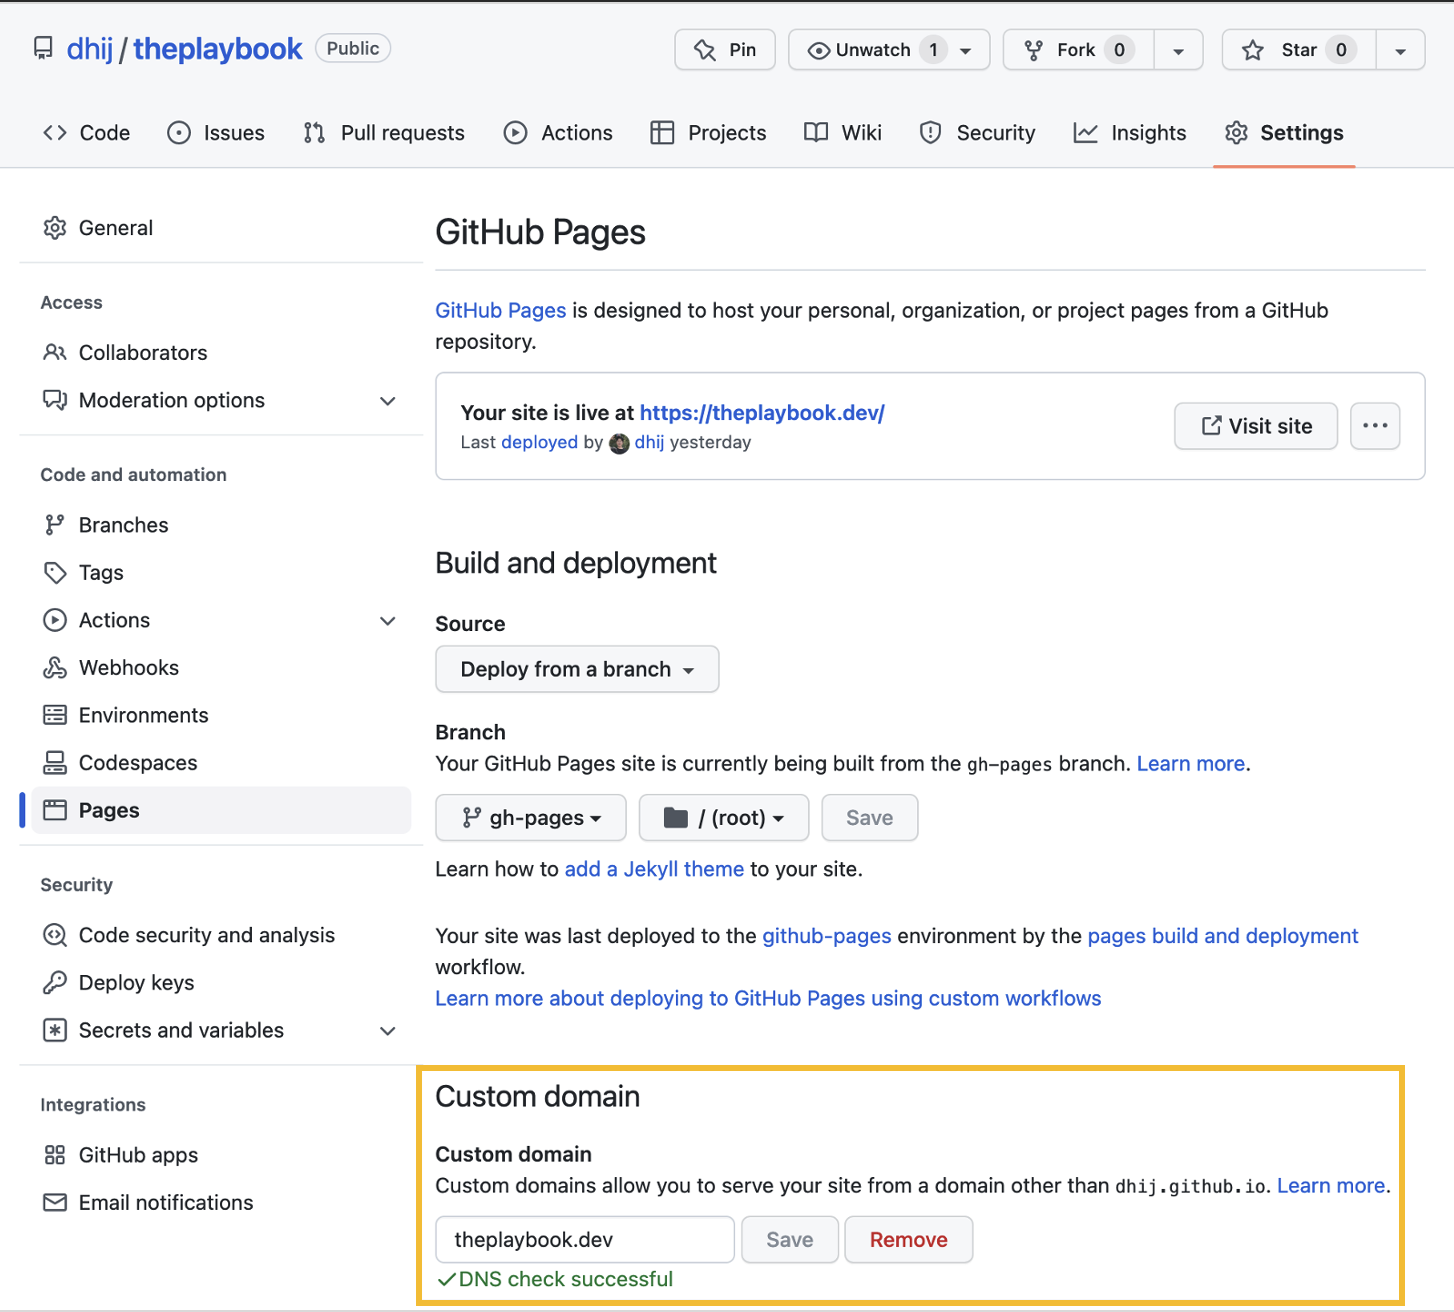This screenshot has height=1312, width=1454.
Task: Open the github-pages environment link
Action: [x=827, y=936]
